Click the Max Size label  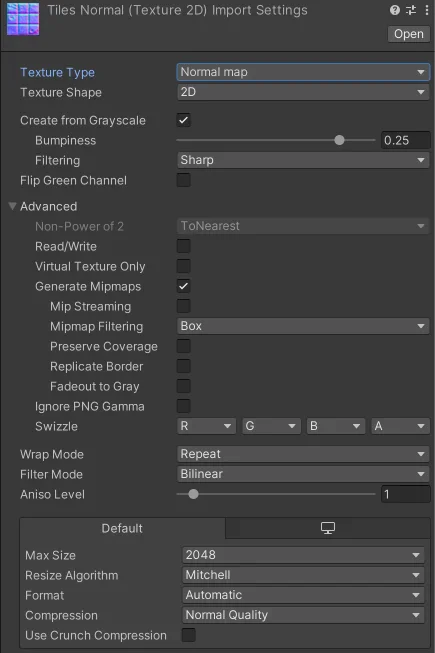(50, 556)
